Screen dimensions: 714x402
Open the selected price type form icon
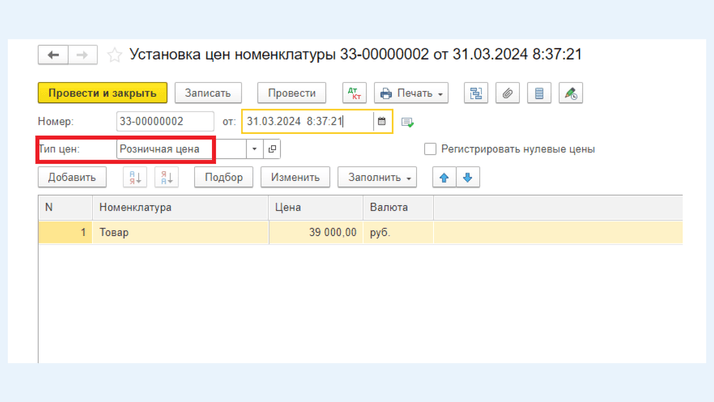(272, 149)
